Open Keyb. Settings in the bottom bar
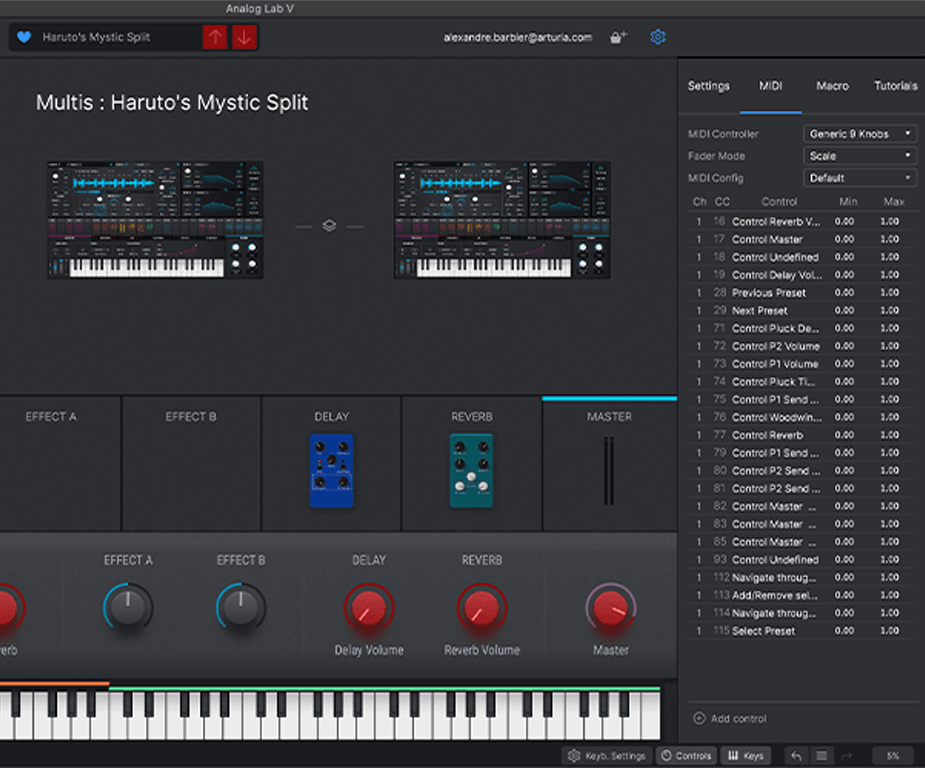Viewport: 925px width, 768px height. [607, 756]
